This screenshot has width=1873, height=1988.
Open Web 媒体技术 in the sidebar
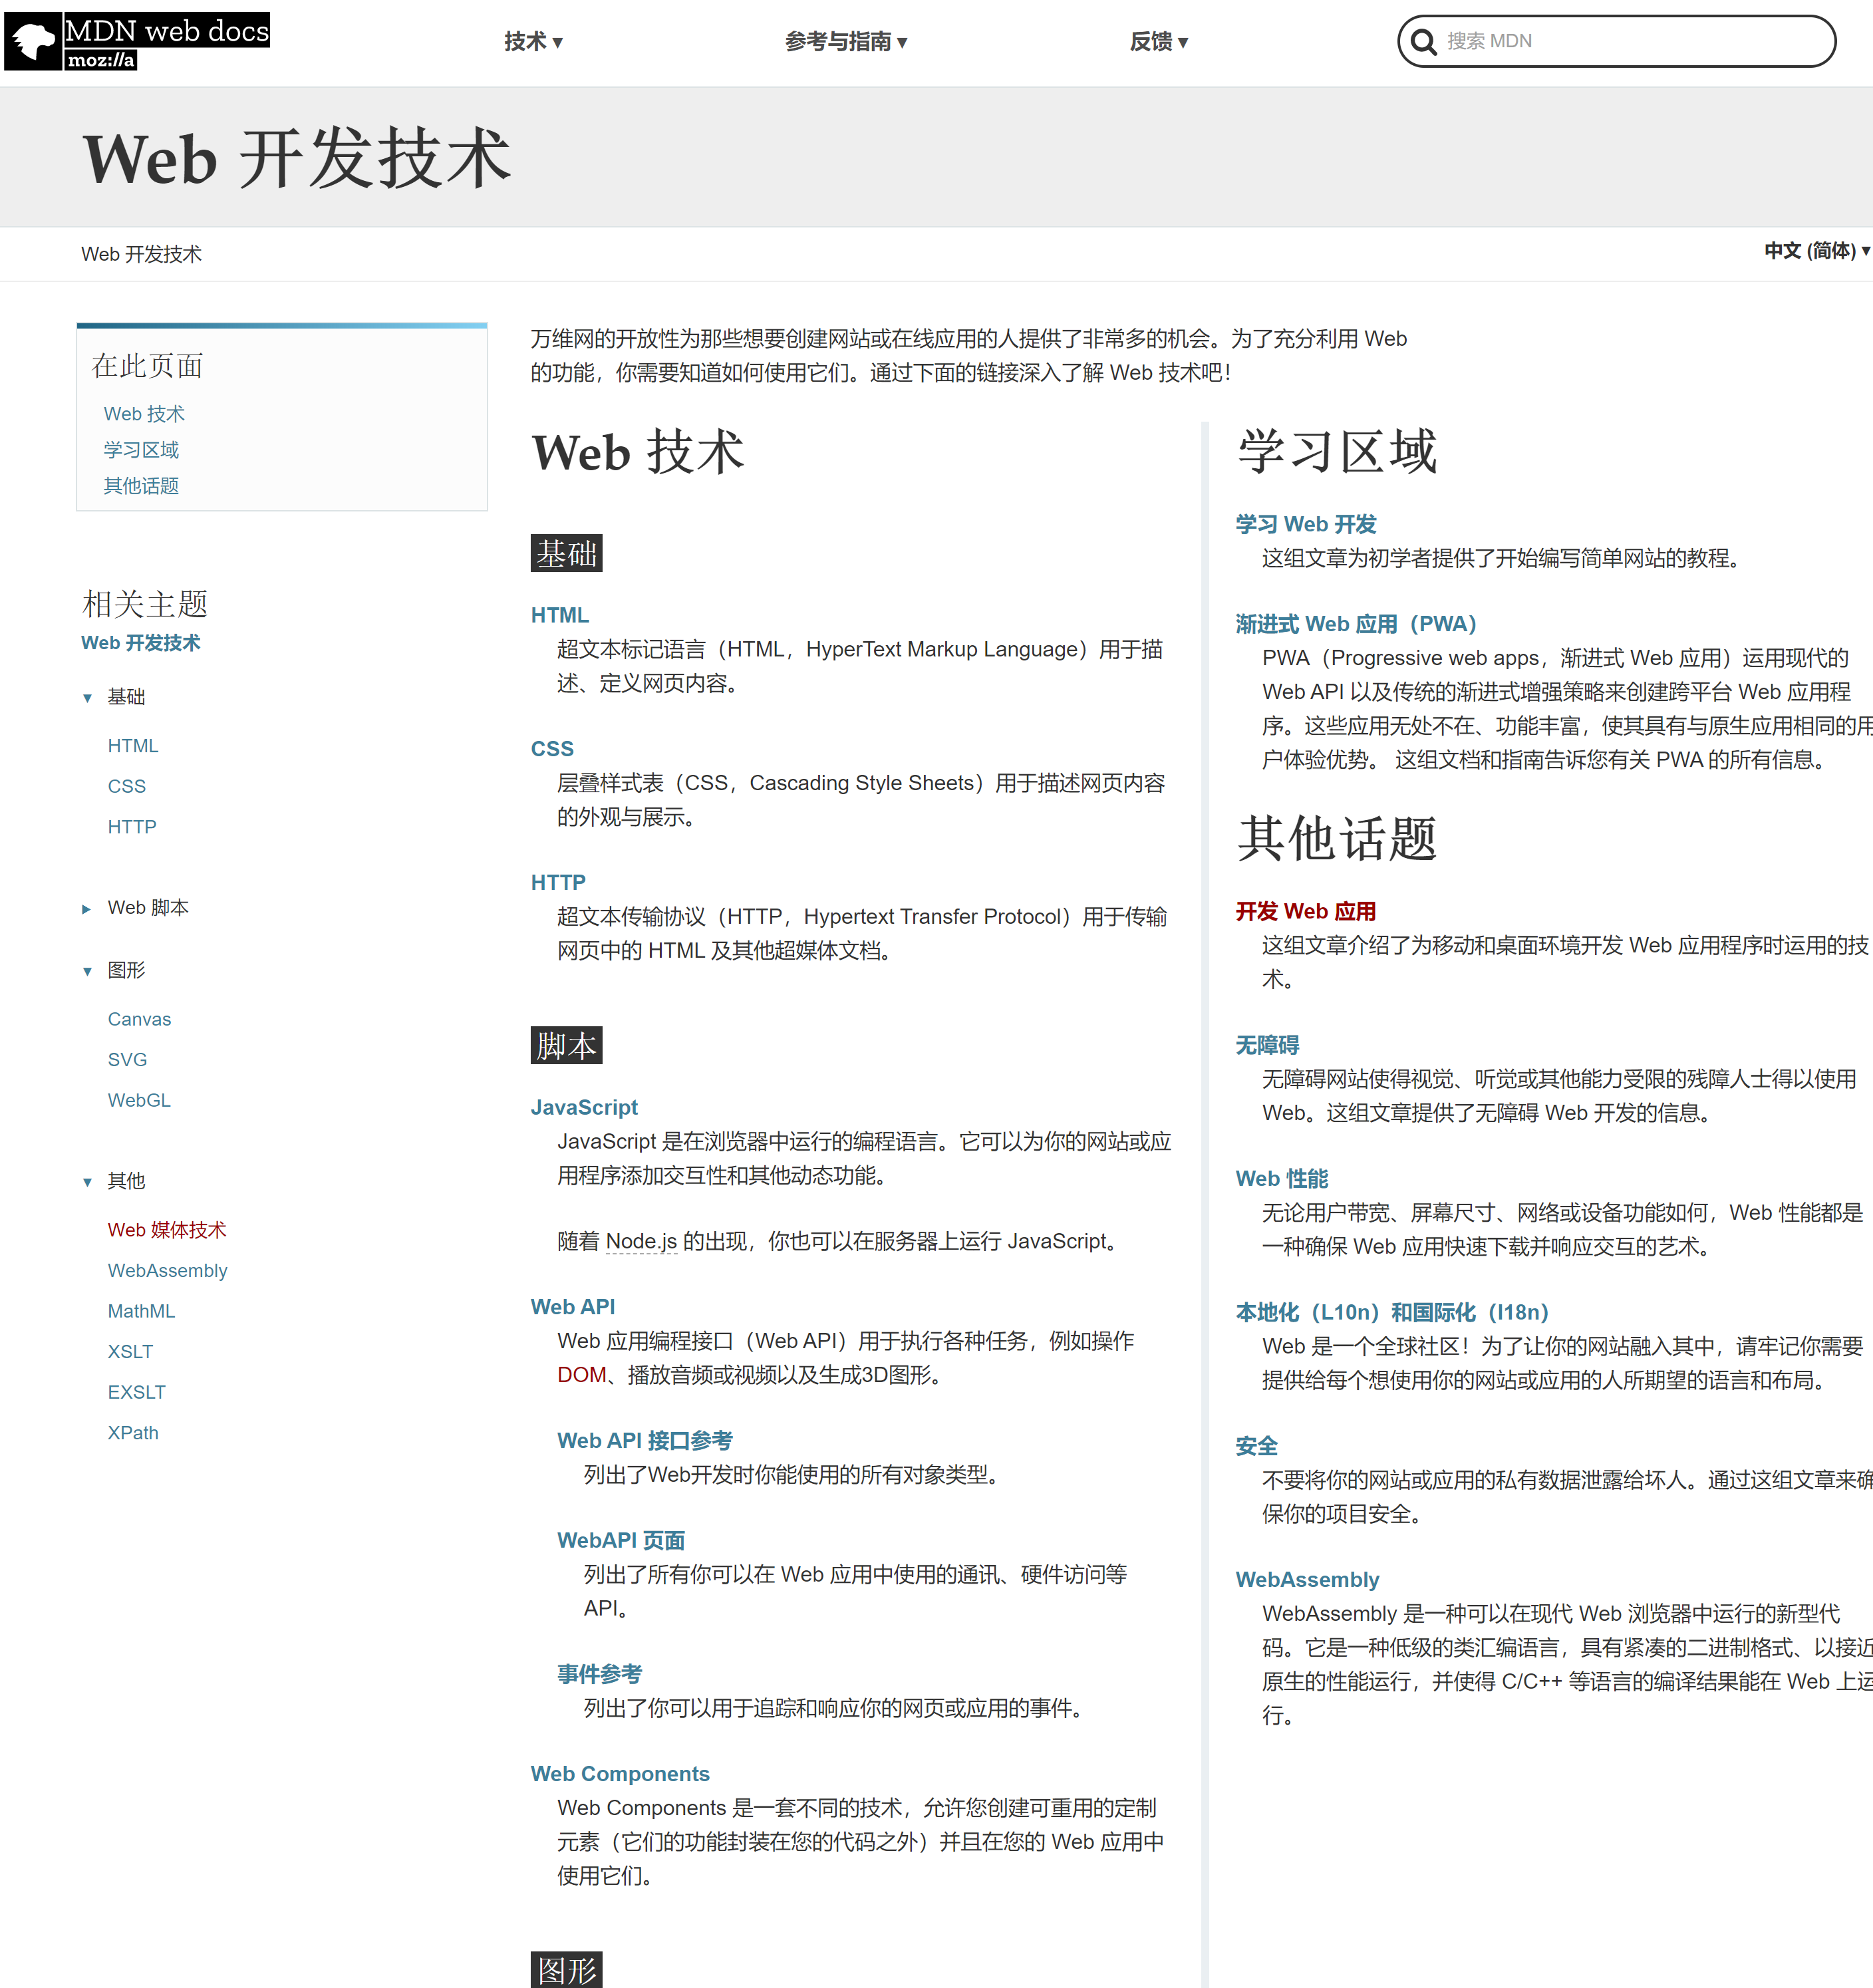pos(167,1230)
